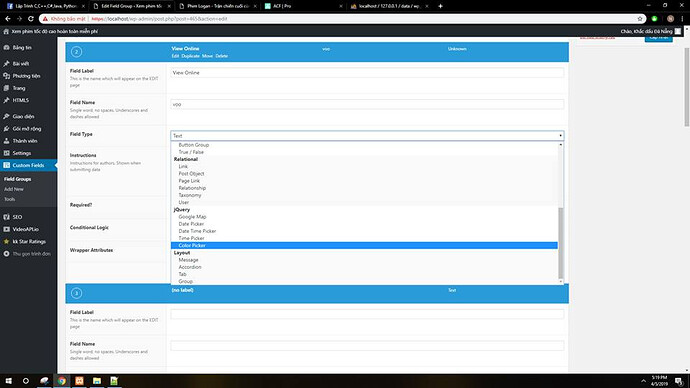Open the new browser tab
This screenshot has width=690, height=388.
pyautogui.click(x=440, y=6)
